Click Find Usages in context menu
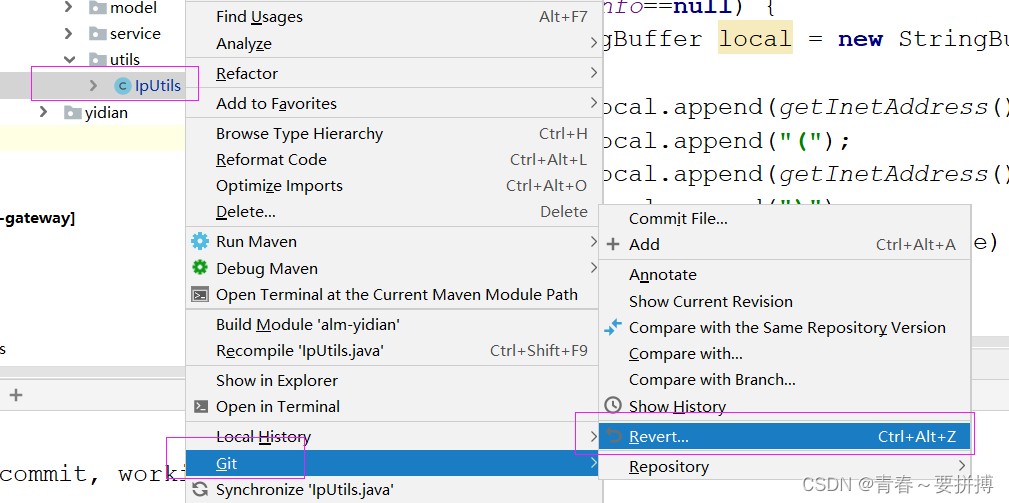Viewport: 1009px width, 503px height. [x=259, y=17]
